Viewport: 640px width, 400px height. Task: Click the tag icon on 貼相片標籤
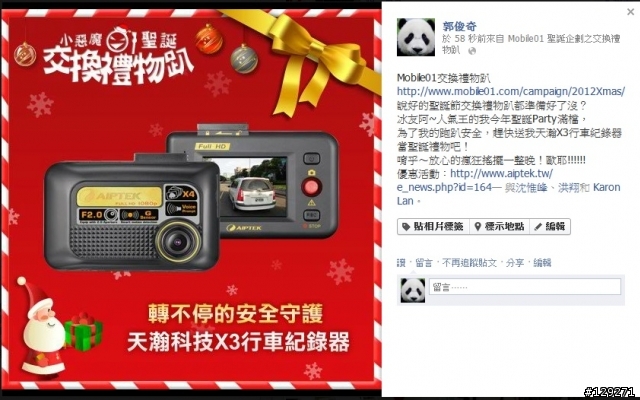[x=406, y=227]
